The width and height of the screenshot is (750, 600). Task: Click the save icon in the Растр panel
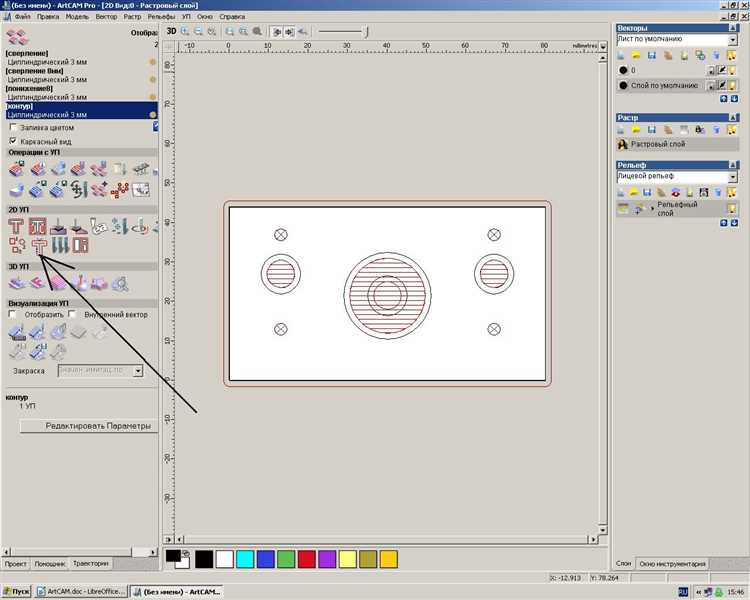[651, 130]
